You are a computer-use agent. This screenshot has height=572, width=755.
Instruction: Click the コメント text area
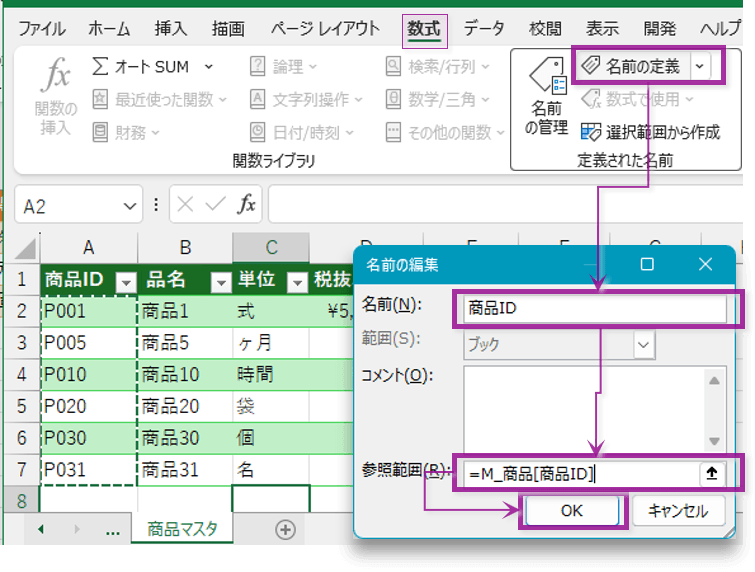click(x=584, y=409)
